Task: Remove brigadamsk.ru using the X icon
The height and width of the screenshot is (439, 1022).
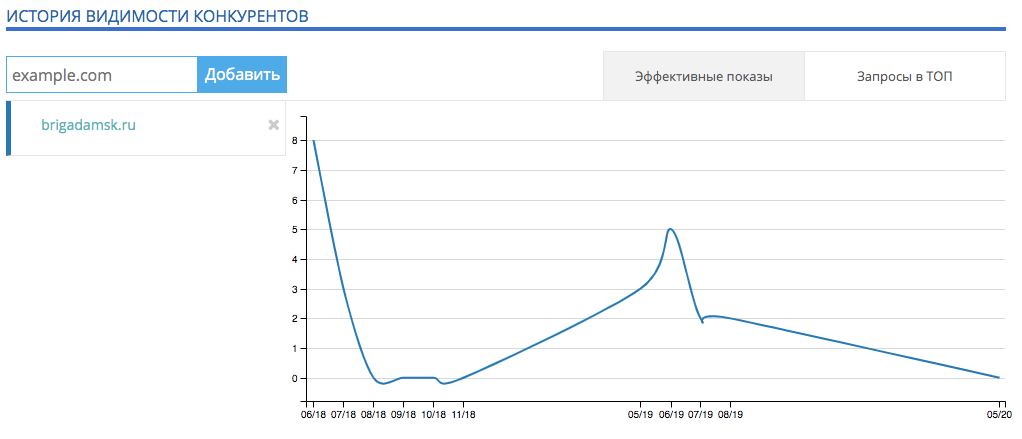Action: 273,125
